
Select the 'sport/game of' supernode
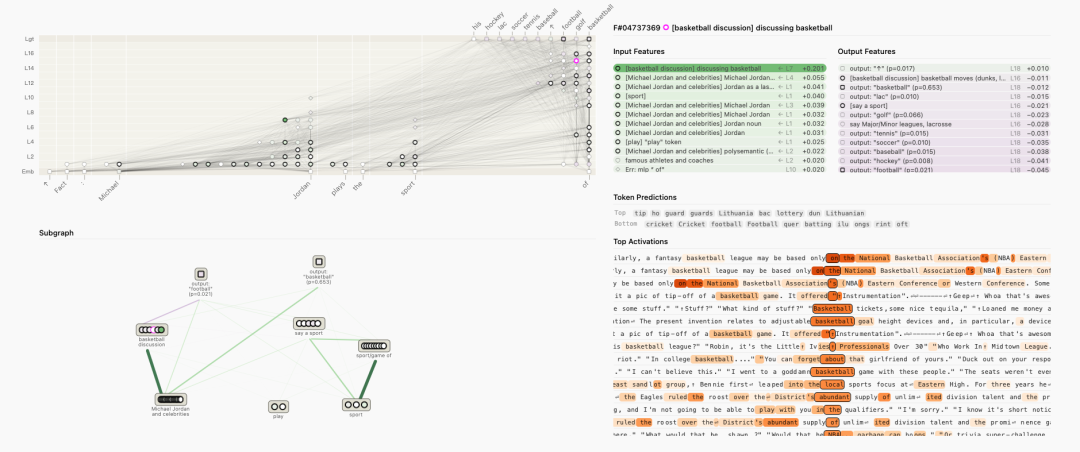[374, 346]
